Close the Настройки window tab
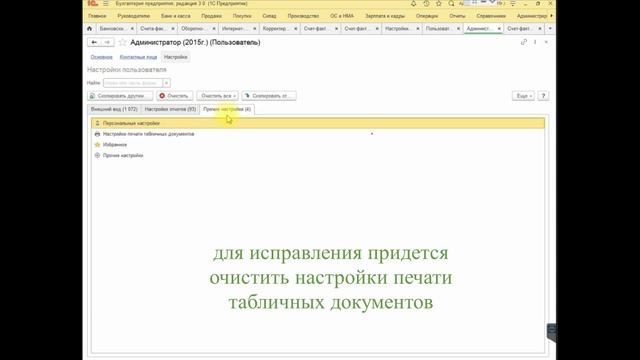Image resolution: width=640 pixels, height=360 pixels. pyautogui.click(x=417, y=29)
